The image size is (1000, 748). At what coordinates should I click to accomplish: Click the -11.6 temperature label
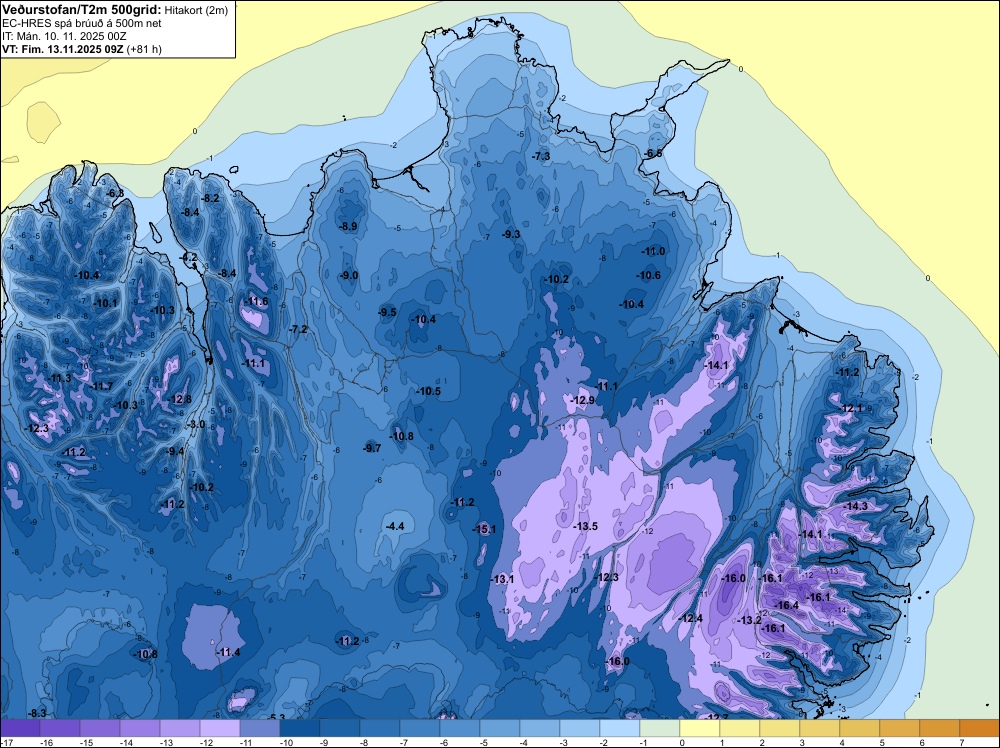point(256,302)
